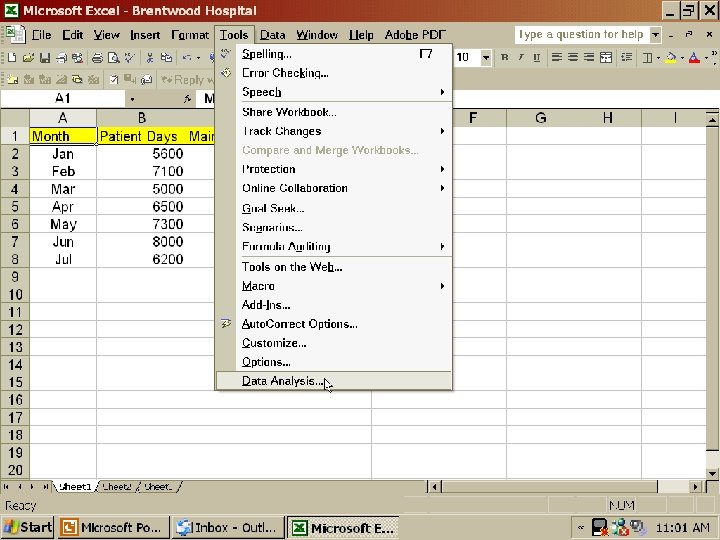
Task: Toggle italic formatting
Action: pos(521,57)
